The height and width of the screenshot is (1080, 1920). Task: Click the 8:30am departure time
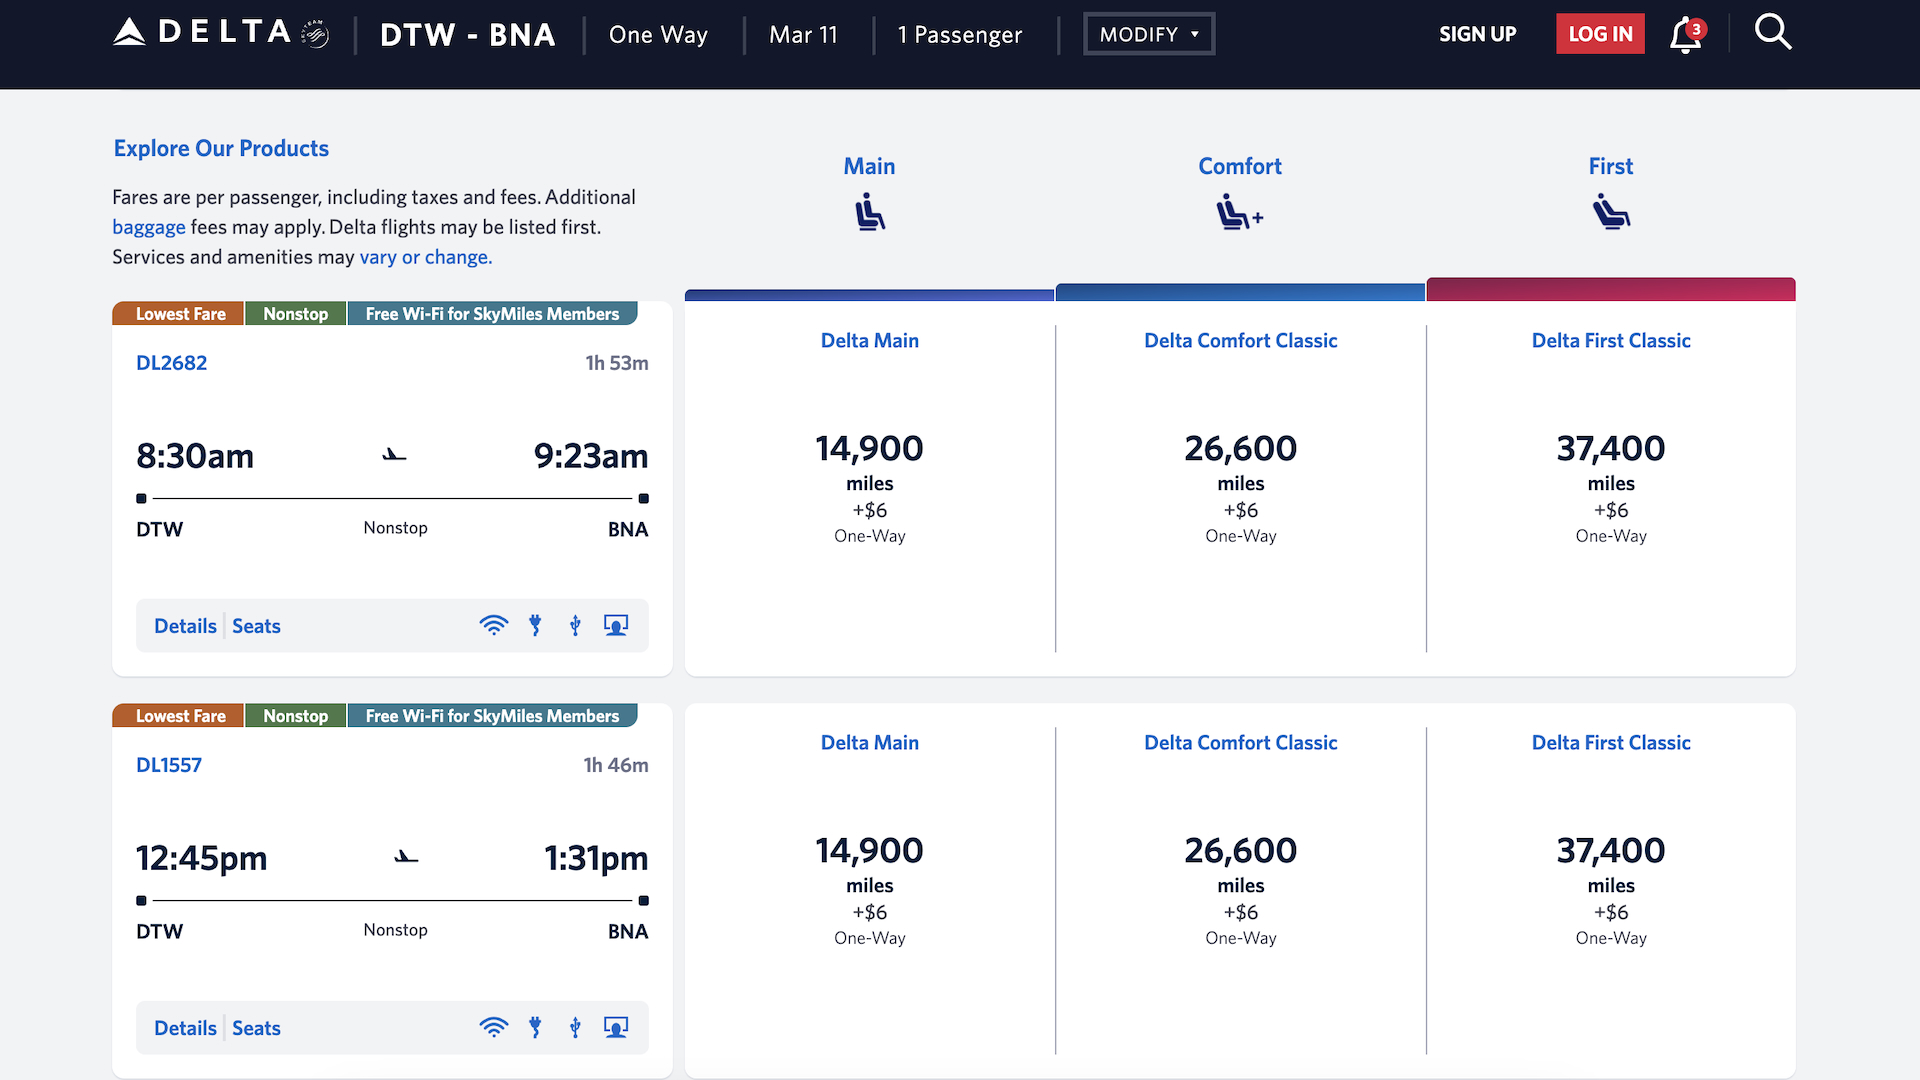point(195,456)
